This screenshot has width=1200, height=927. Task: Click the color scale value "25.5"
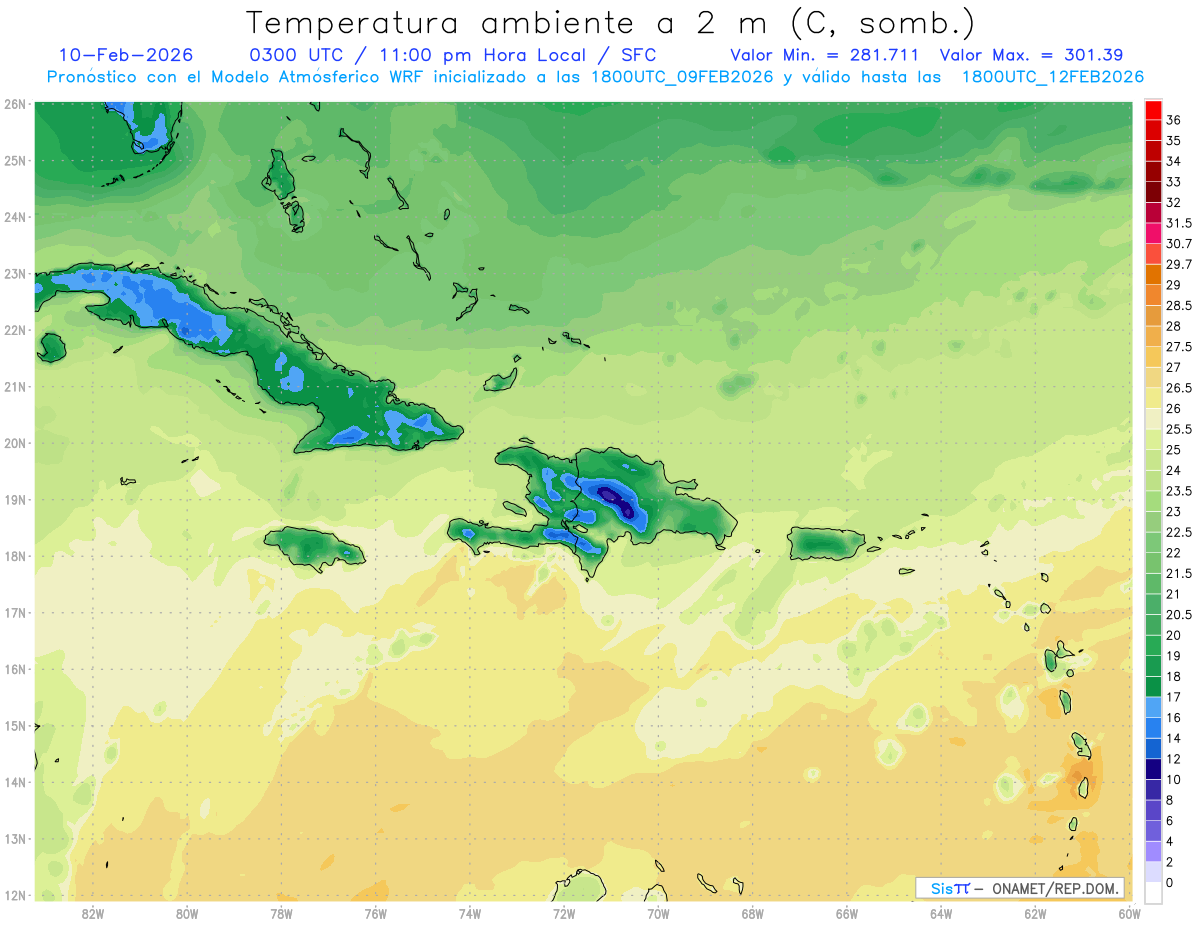(x=1179, y=429)
